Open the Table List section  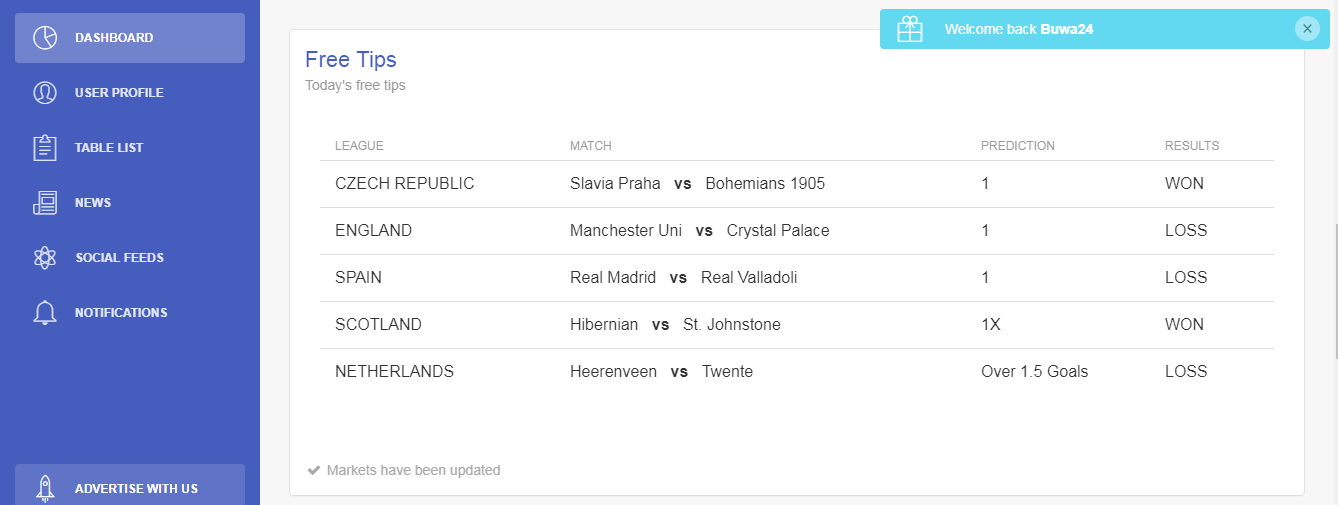(130, 148)
